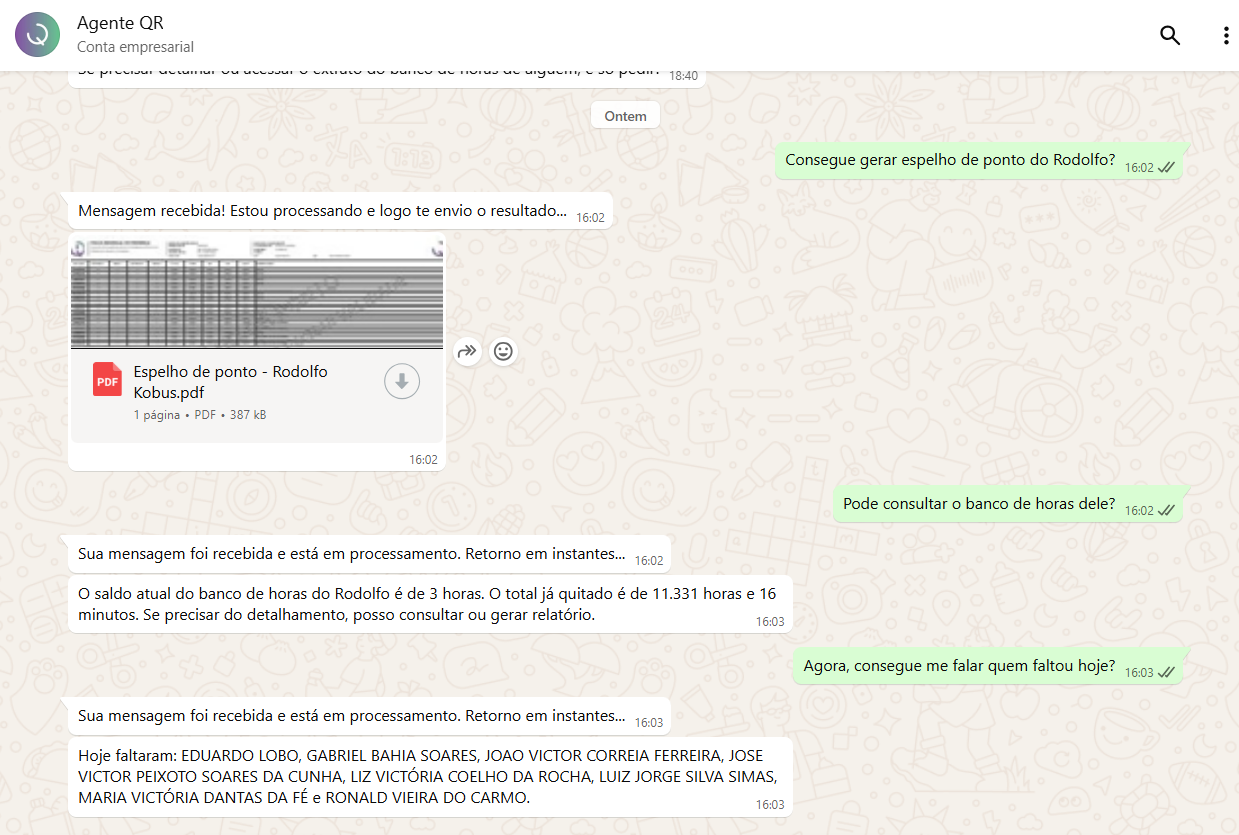React with emoji to the PDF message
1239x835 pixels.
[504, 351]
